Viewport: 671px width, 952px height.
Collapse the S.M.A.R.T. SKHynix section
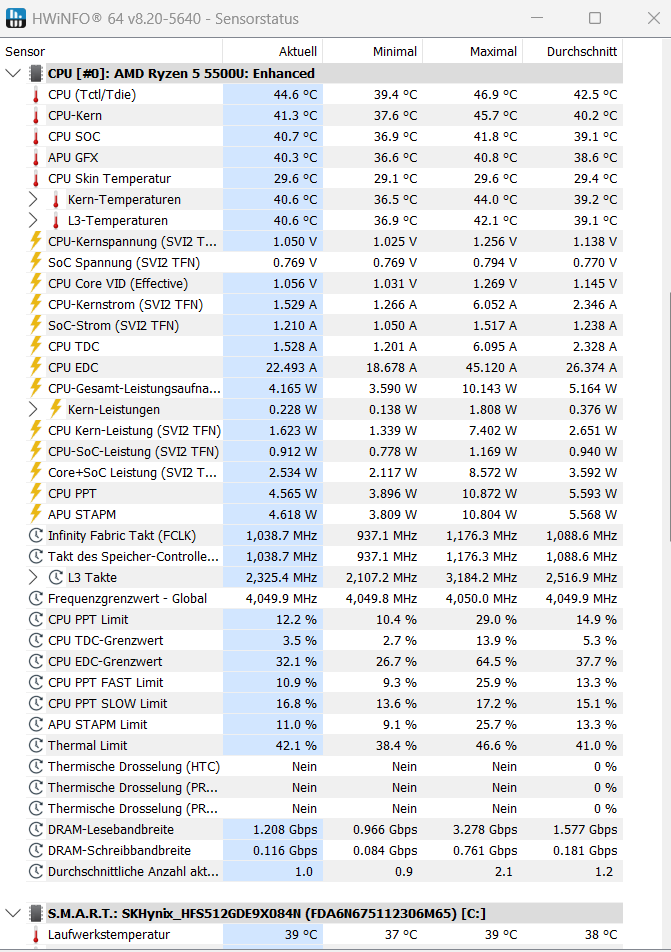13,914
